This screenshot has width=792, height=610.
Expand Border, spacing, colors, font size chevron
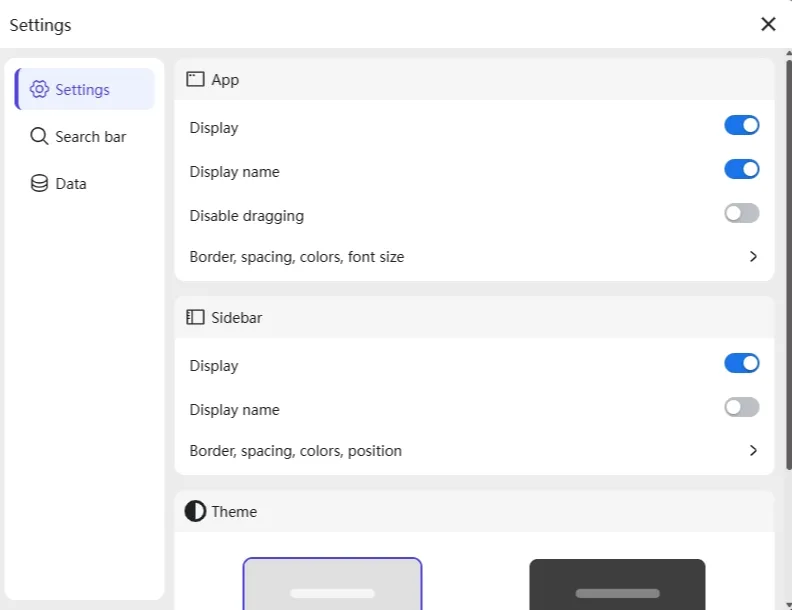tap(753, 257)
